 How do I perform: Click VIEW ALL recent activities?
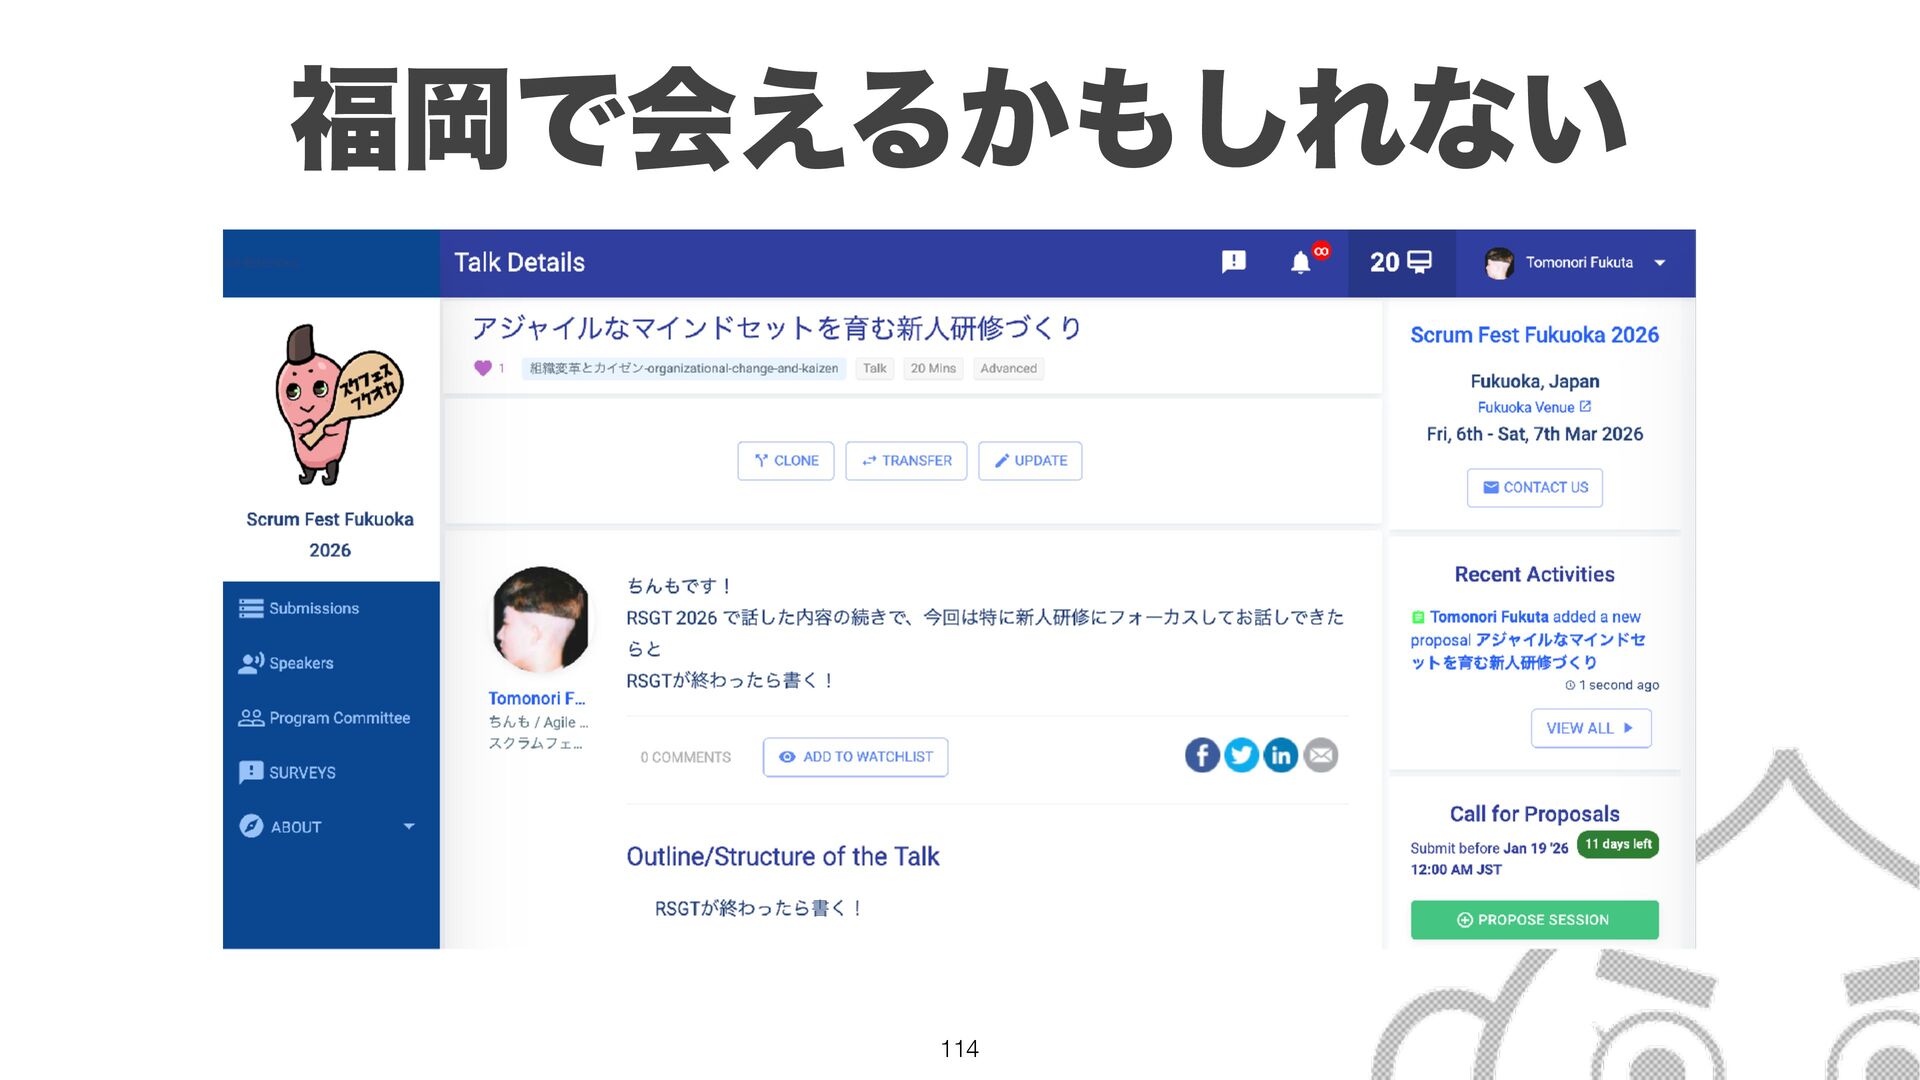click(1590, 728)
